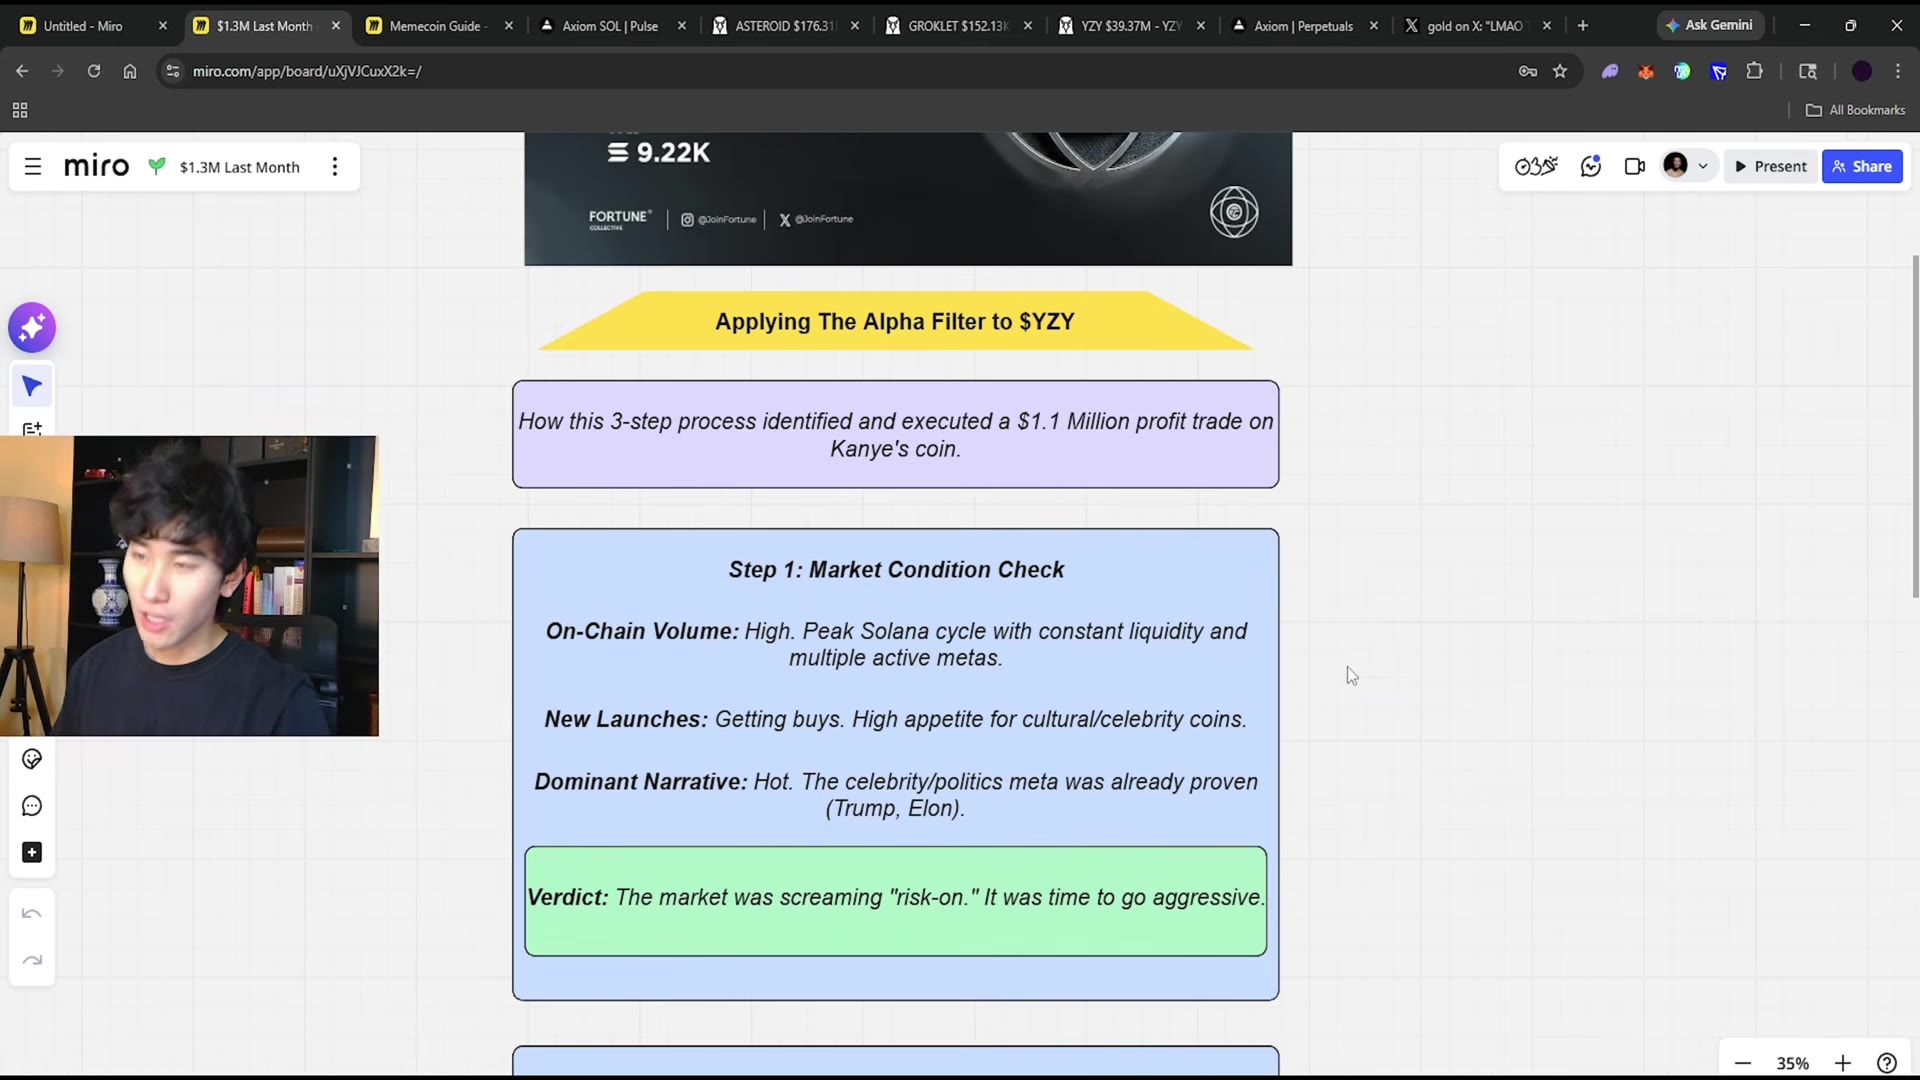Open password manager key icon

point(1527,71)
